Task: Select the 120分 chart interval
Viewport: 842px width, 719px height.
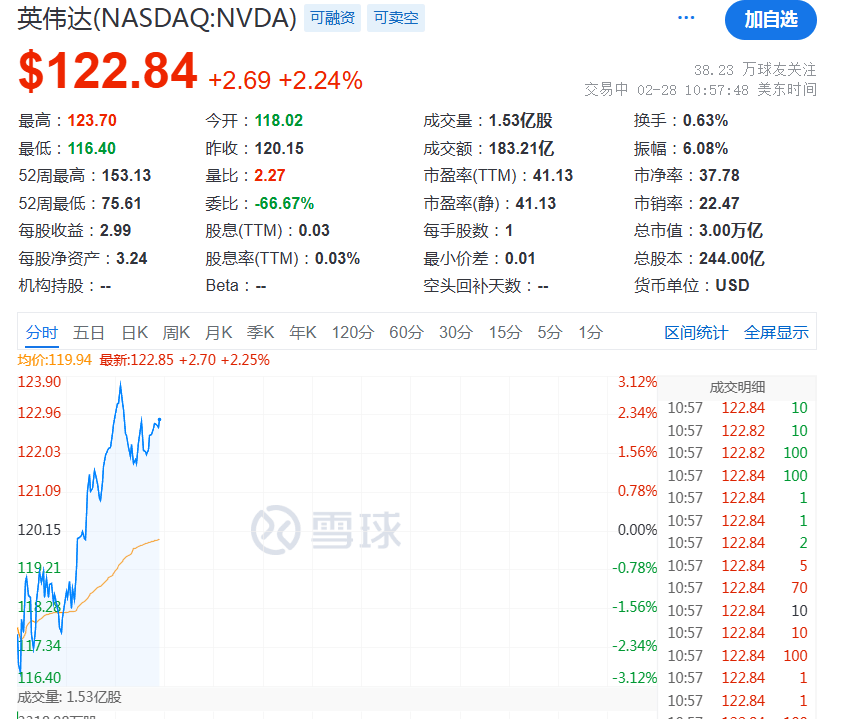Action: (352, 332)
